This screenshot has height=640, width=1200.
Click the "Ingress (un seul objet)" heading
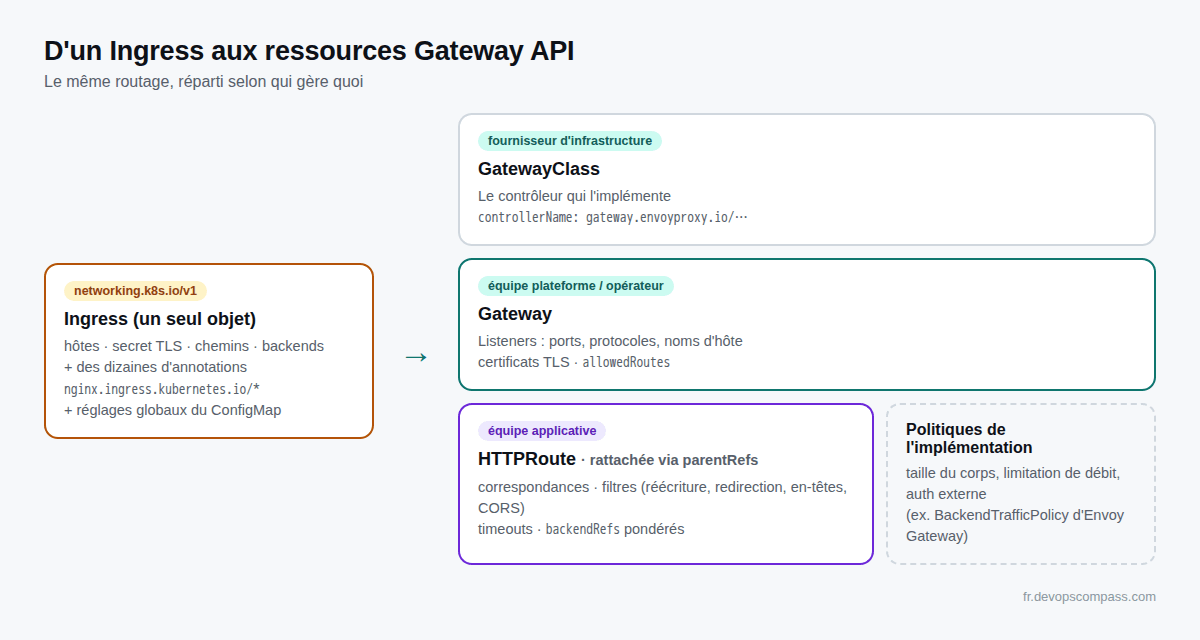(160, 319)
